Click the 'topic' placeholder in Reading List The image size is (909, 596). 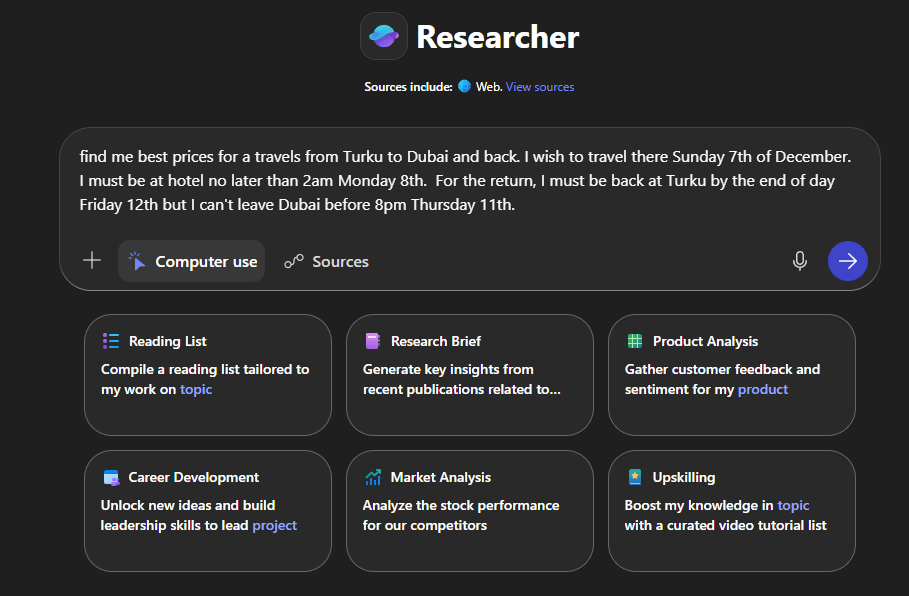click(x=196, y=389)
